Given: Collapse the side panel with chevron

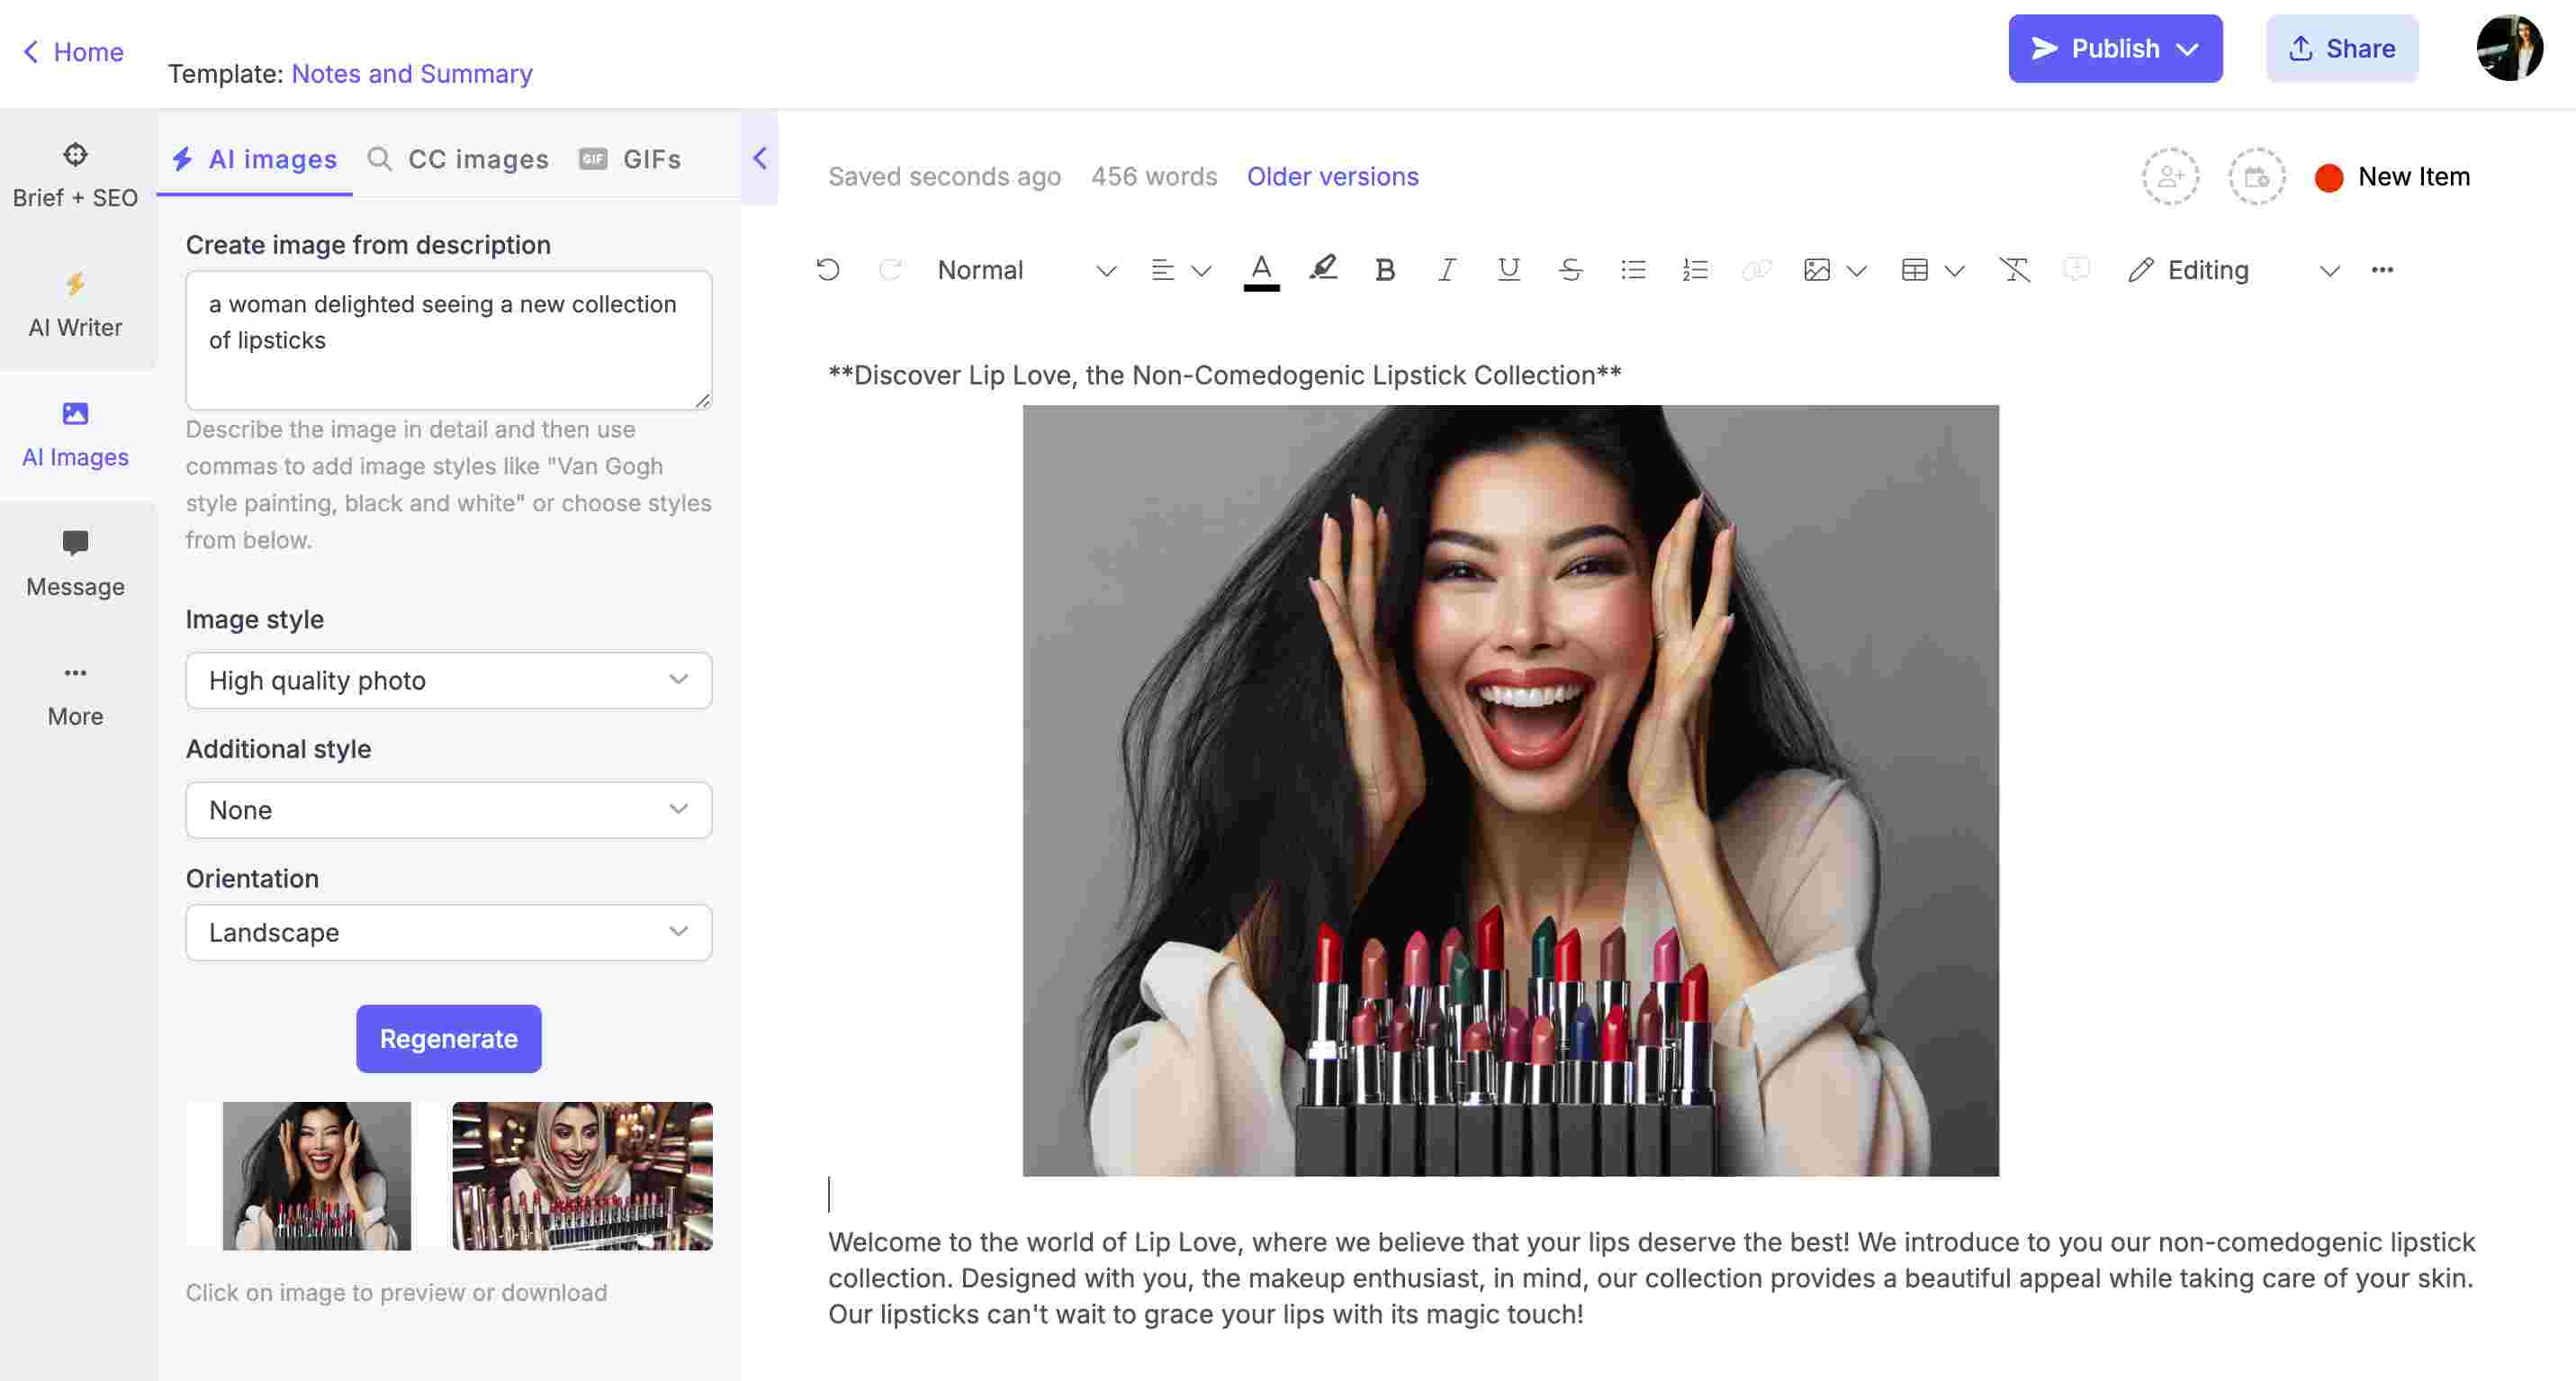Looking at the screenshot, I should [760, 158].
